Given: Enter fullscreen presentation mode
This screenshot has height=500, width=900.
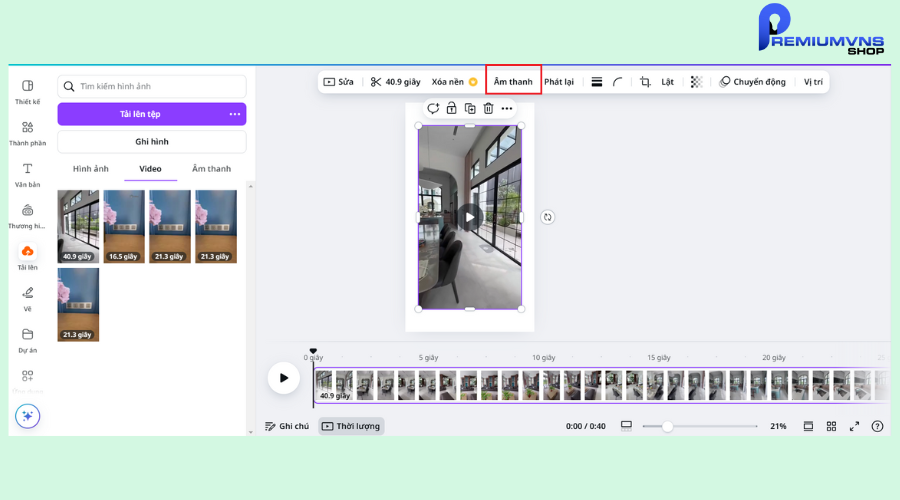Looking at the screenshot, I should click(x=855, y=426).
